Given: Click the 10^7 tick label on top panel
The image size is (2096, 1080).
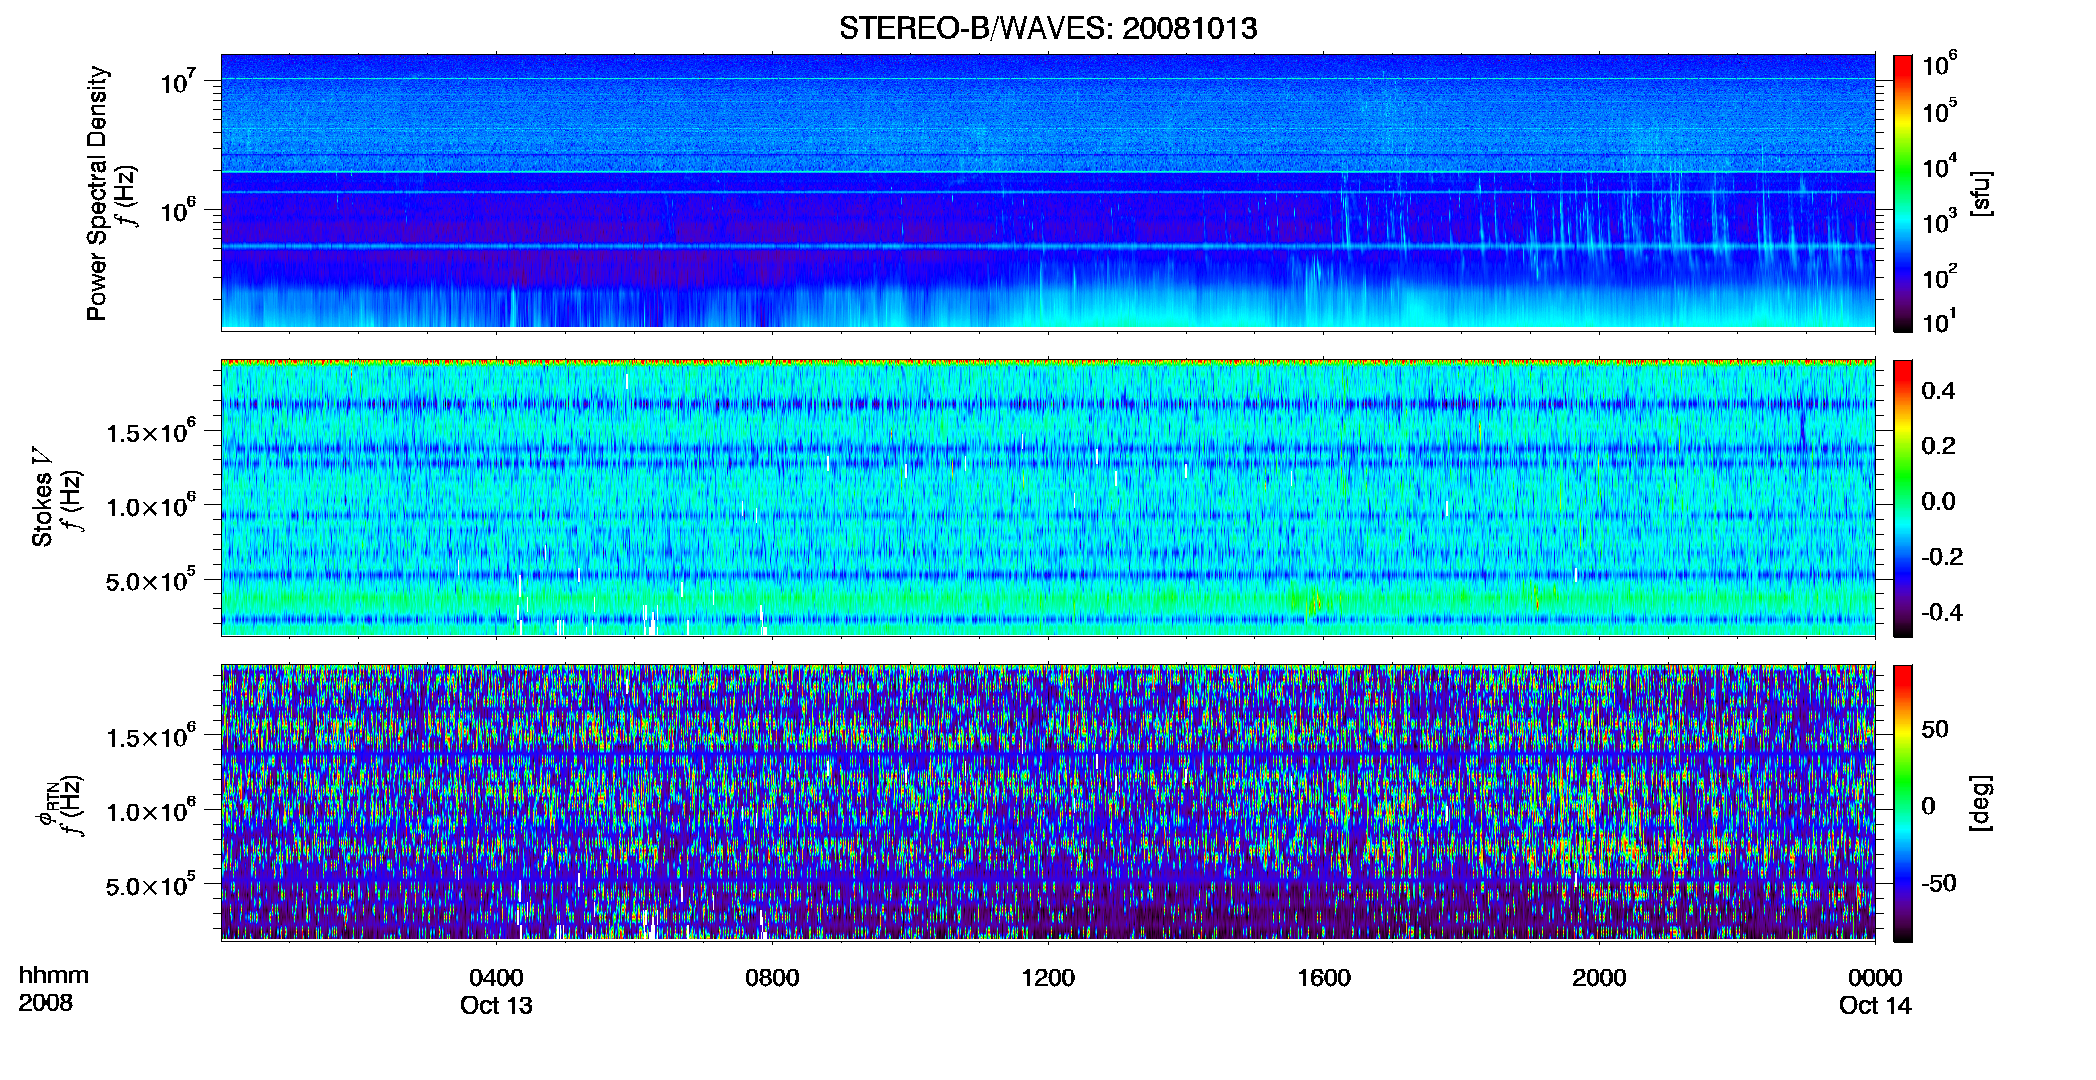Looking at the screenshot, I should pos(177,81).
